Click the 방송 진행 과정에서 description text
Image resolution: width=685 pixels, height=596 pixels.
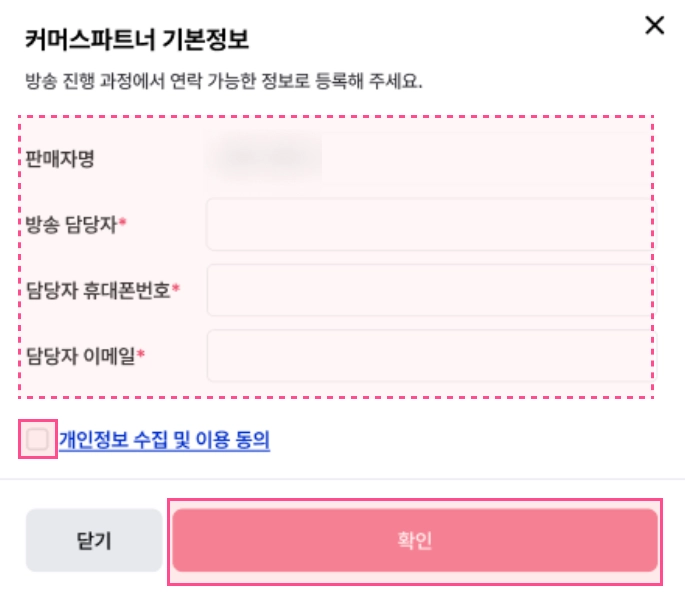pos(223,81)
